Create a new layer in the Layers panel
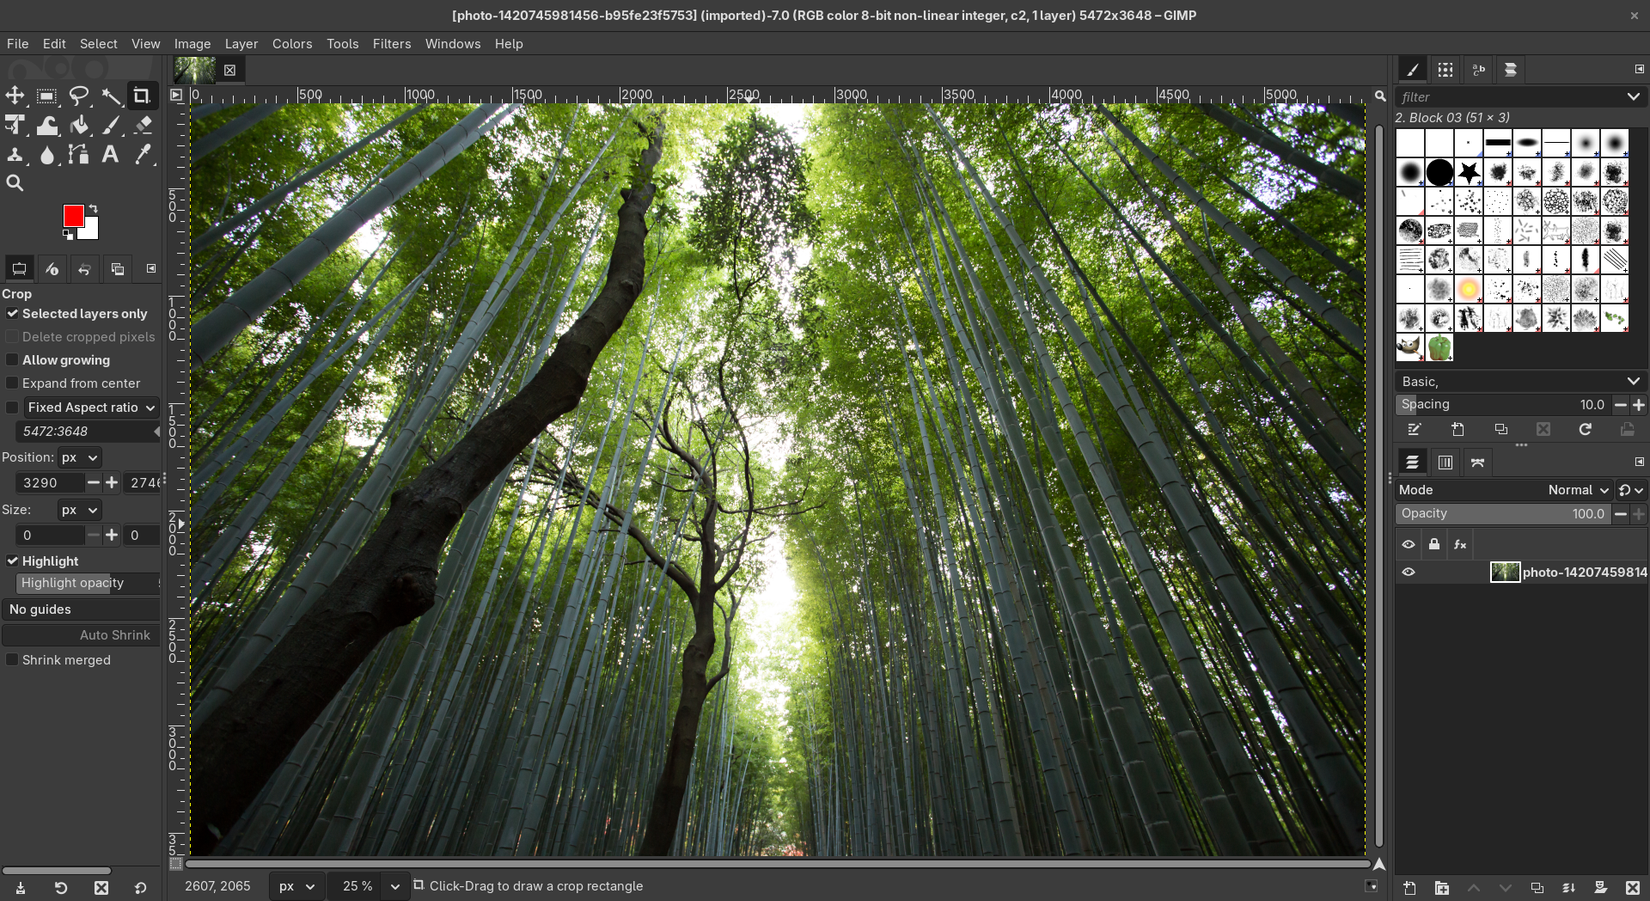This screenshot has width=1650, height=901. [x=1409, y=888]
